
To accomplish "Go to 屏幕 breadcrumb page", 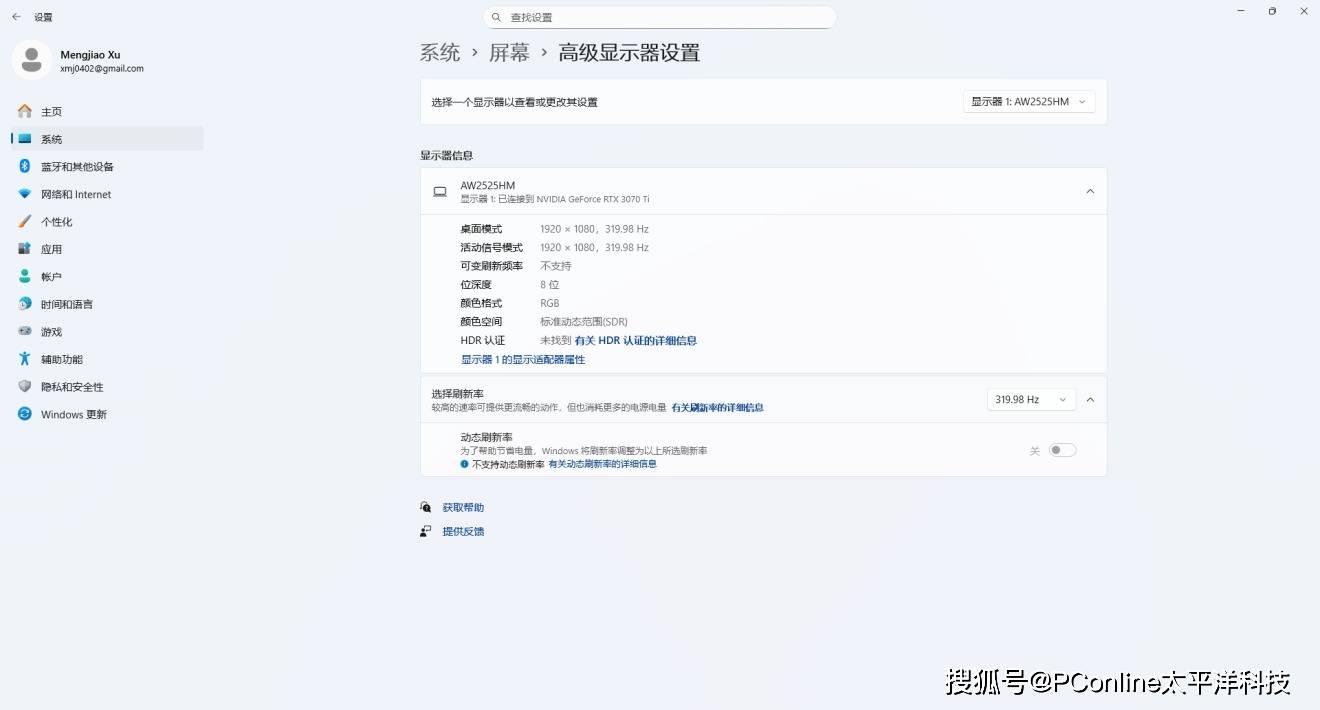I will (x=509, y=53).
